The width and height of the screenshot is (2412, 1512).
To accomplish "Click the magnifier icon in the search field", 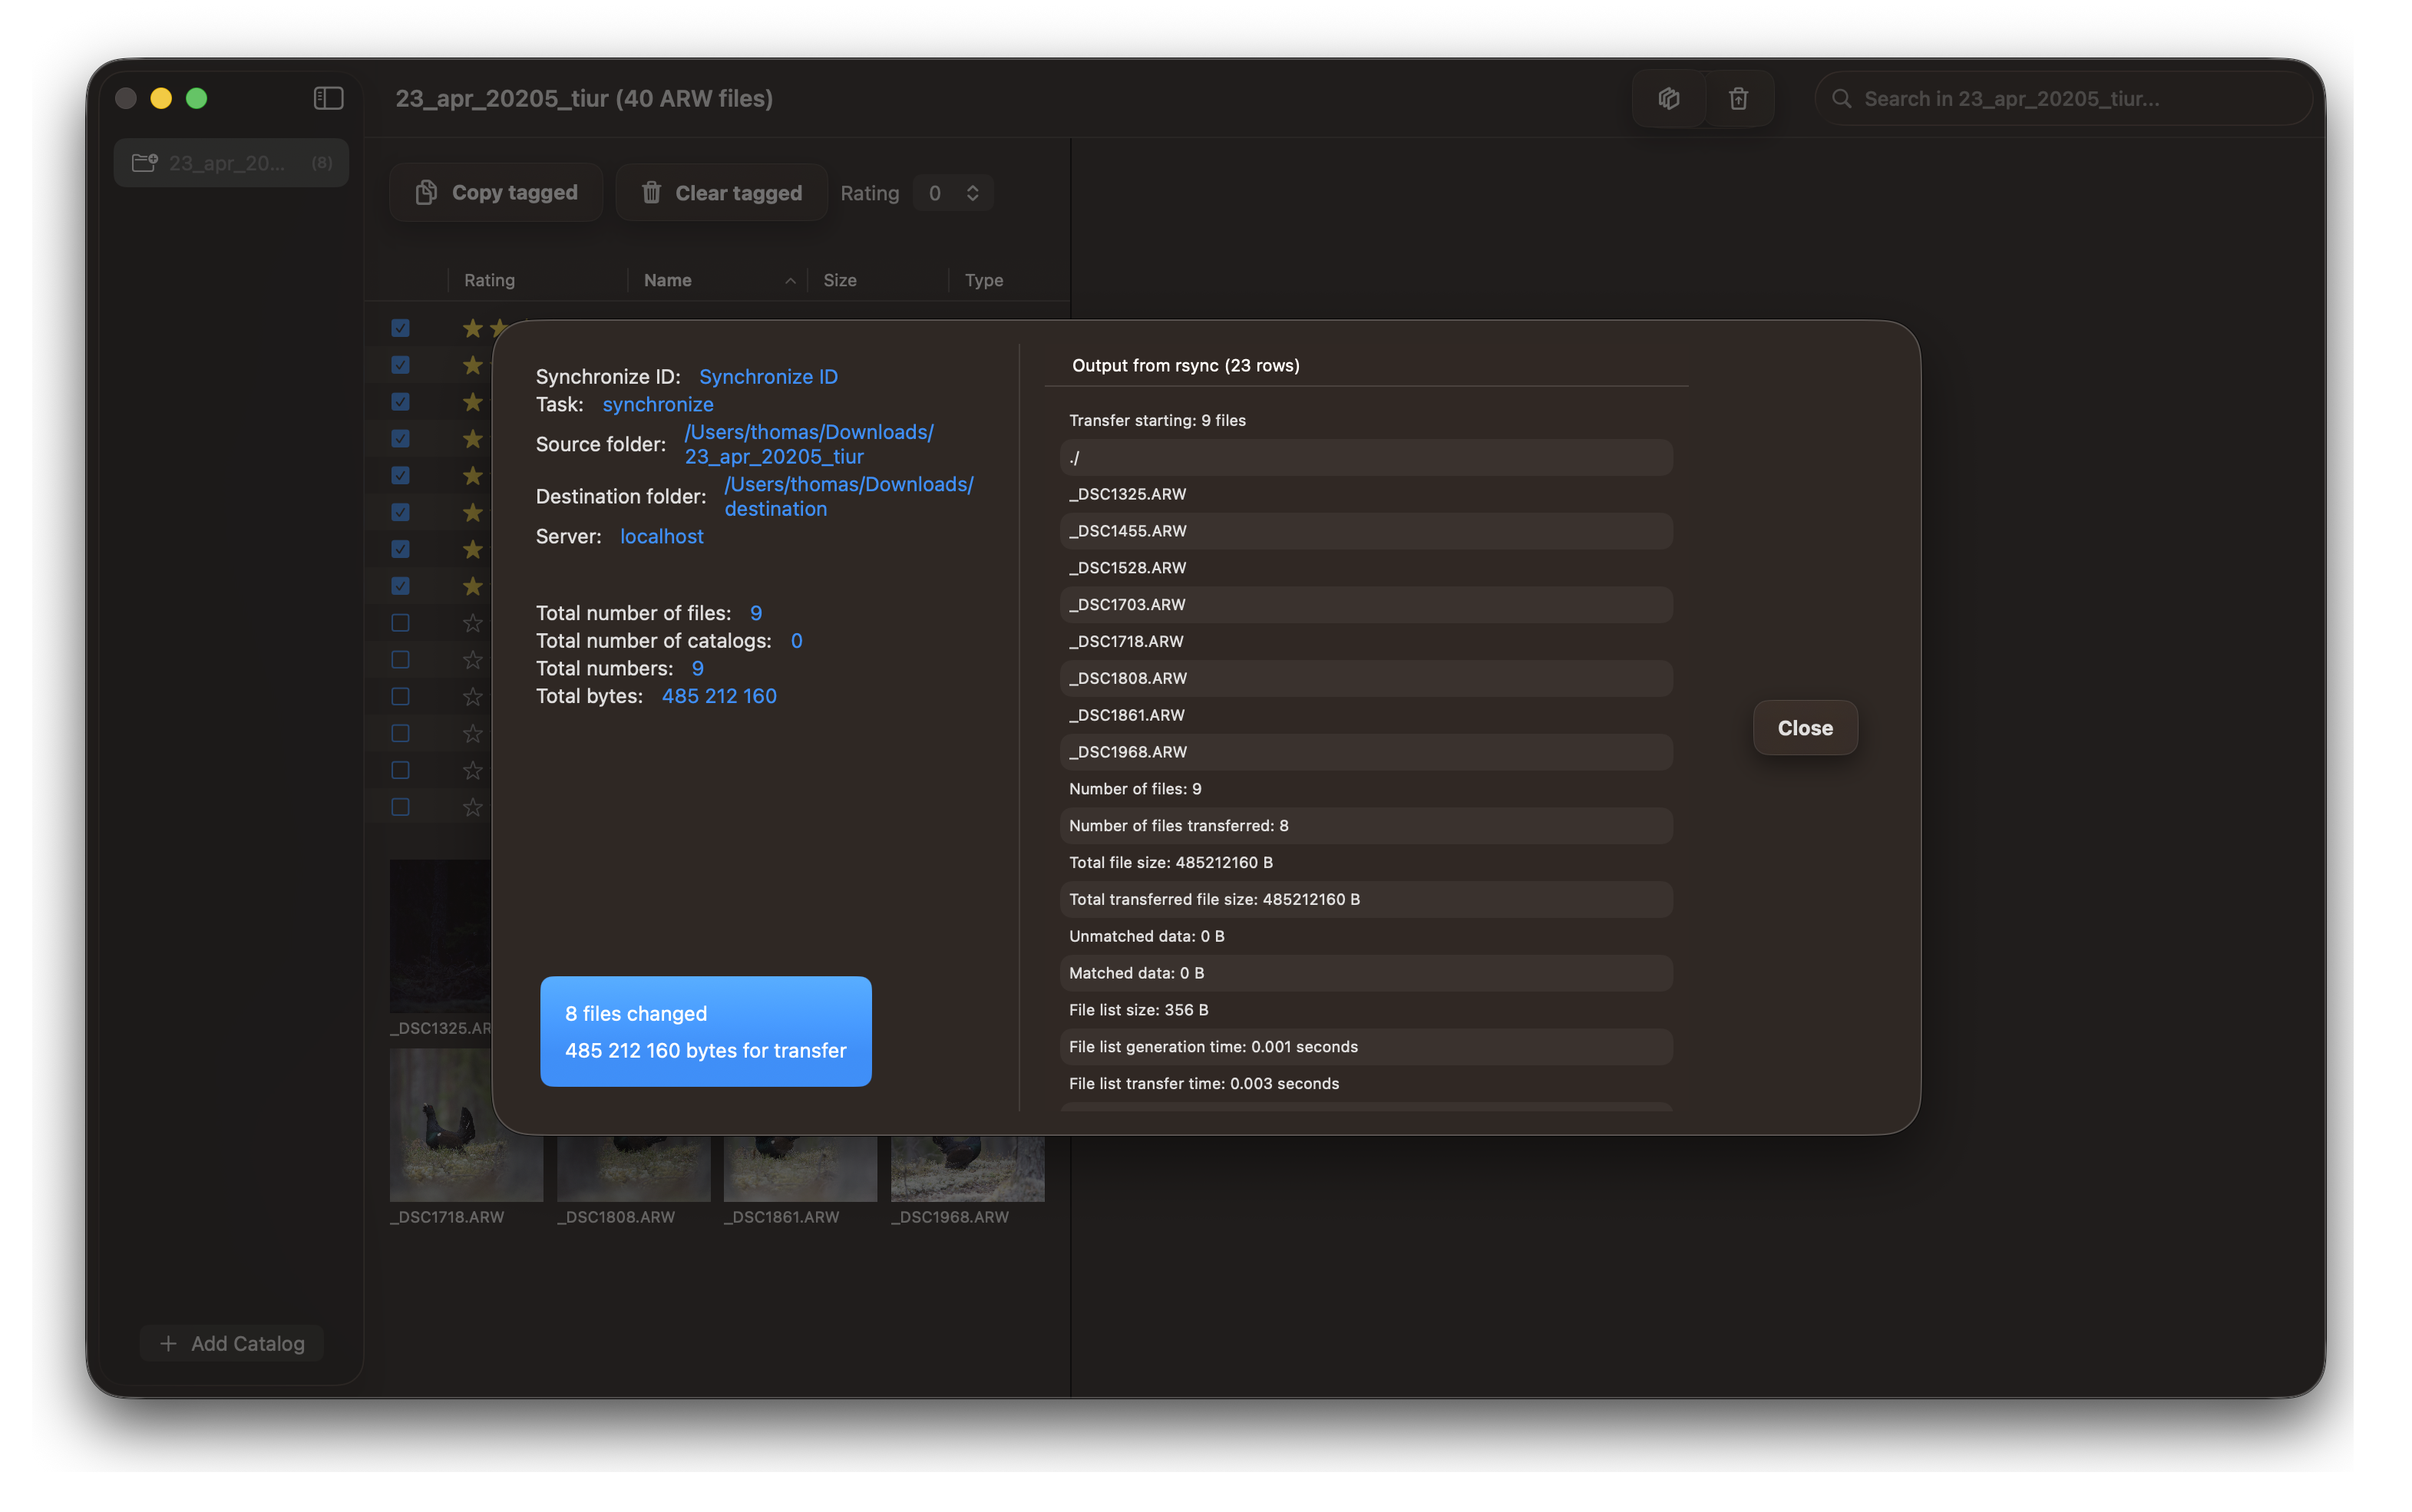I will click(x=1841, y=98).
